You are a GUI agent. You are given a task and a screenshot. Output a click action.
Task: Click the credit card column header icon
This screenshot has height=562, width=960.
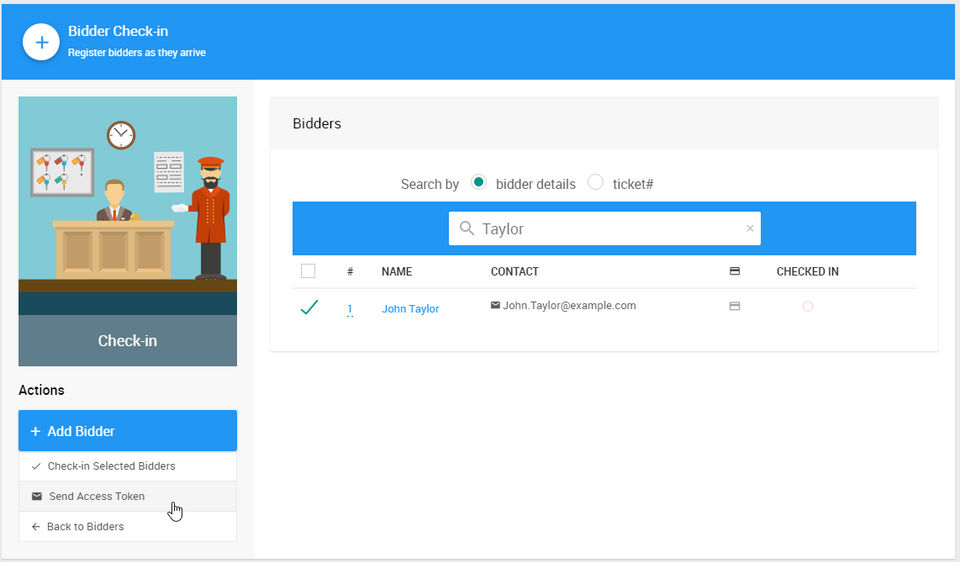[x=735, y=271]
